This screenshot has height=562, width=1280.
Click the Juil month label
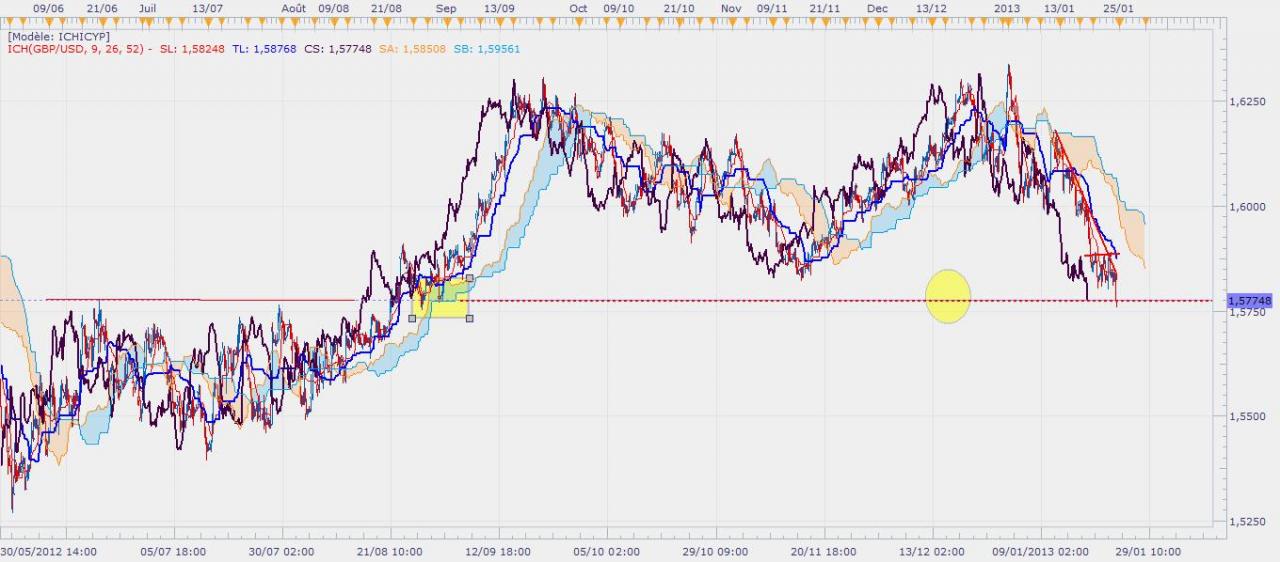(146, 7)
